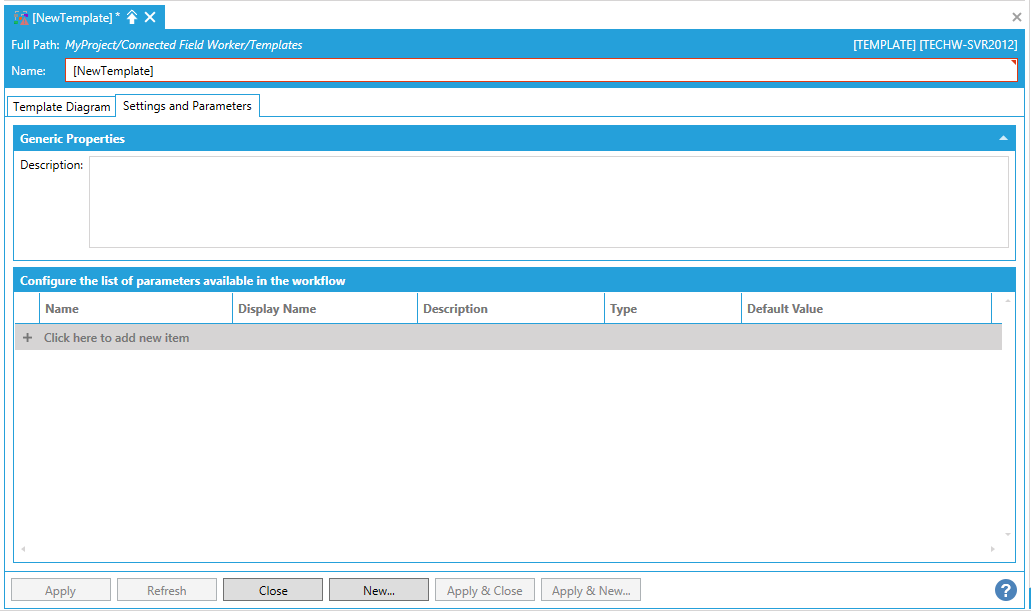The height and width of the screenshot is (612, 1031).
Task: Select the Settings and Parameters tab
Action: (187, 106)
